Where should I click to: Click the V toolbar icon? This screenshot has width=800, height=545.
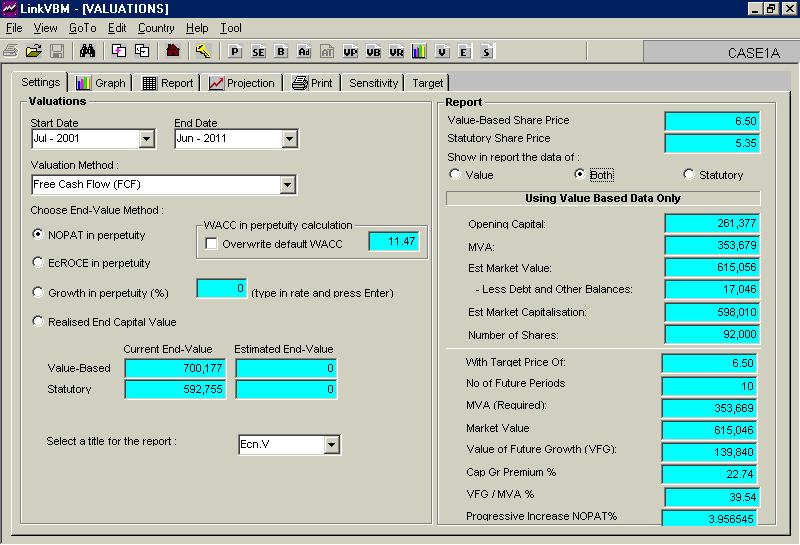coord(442,52)
